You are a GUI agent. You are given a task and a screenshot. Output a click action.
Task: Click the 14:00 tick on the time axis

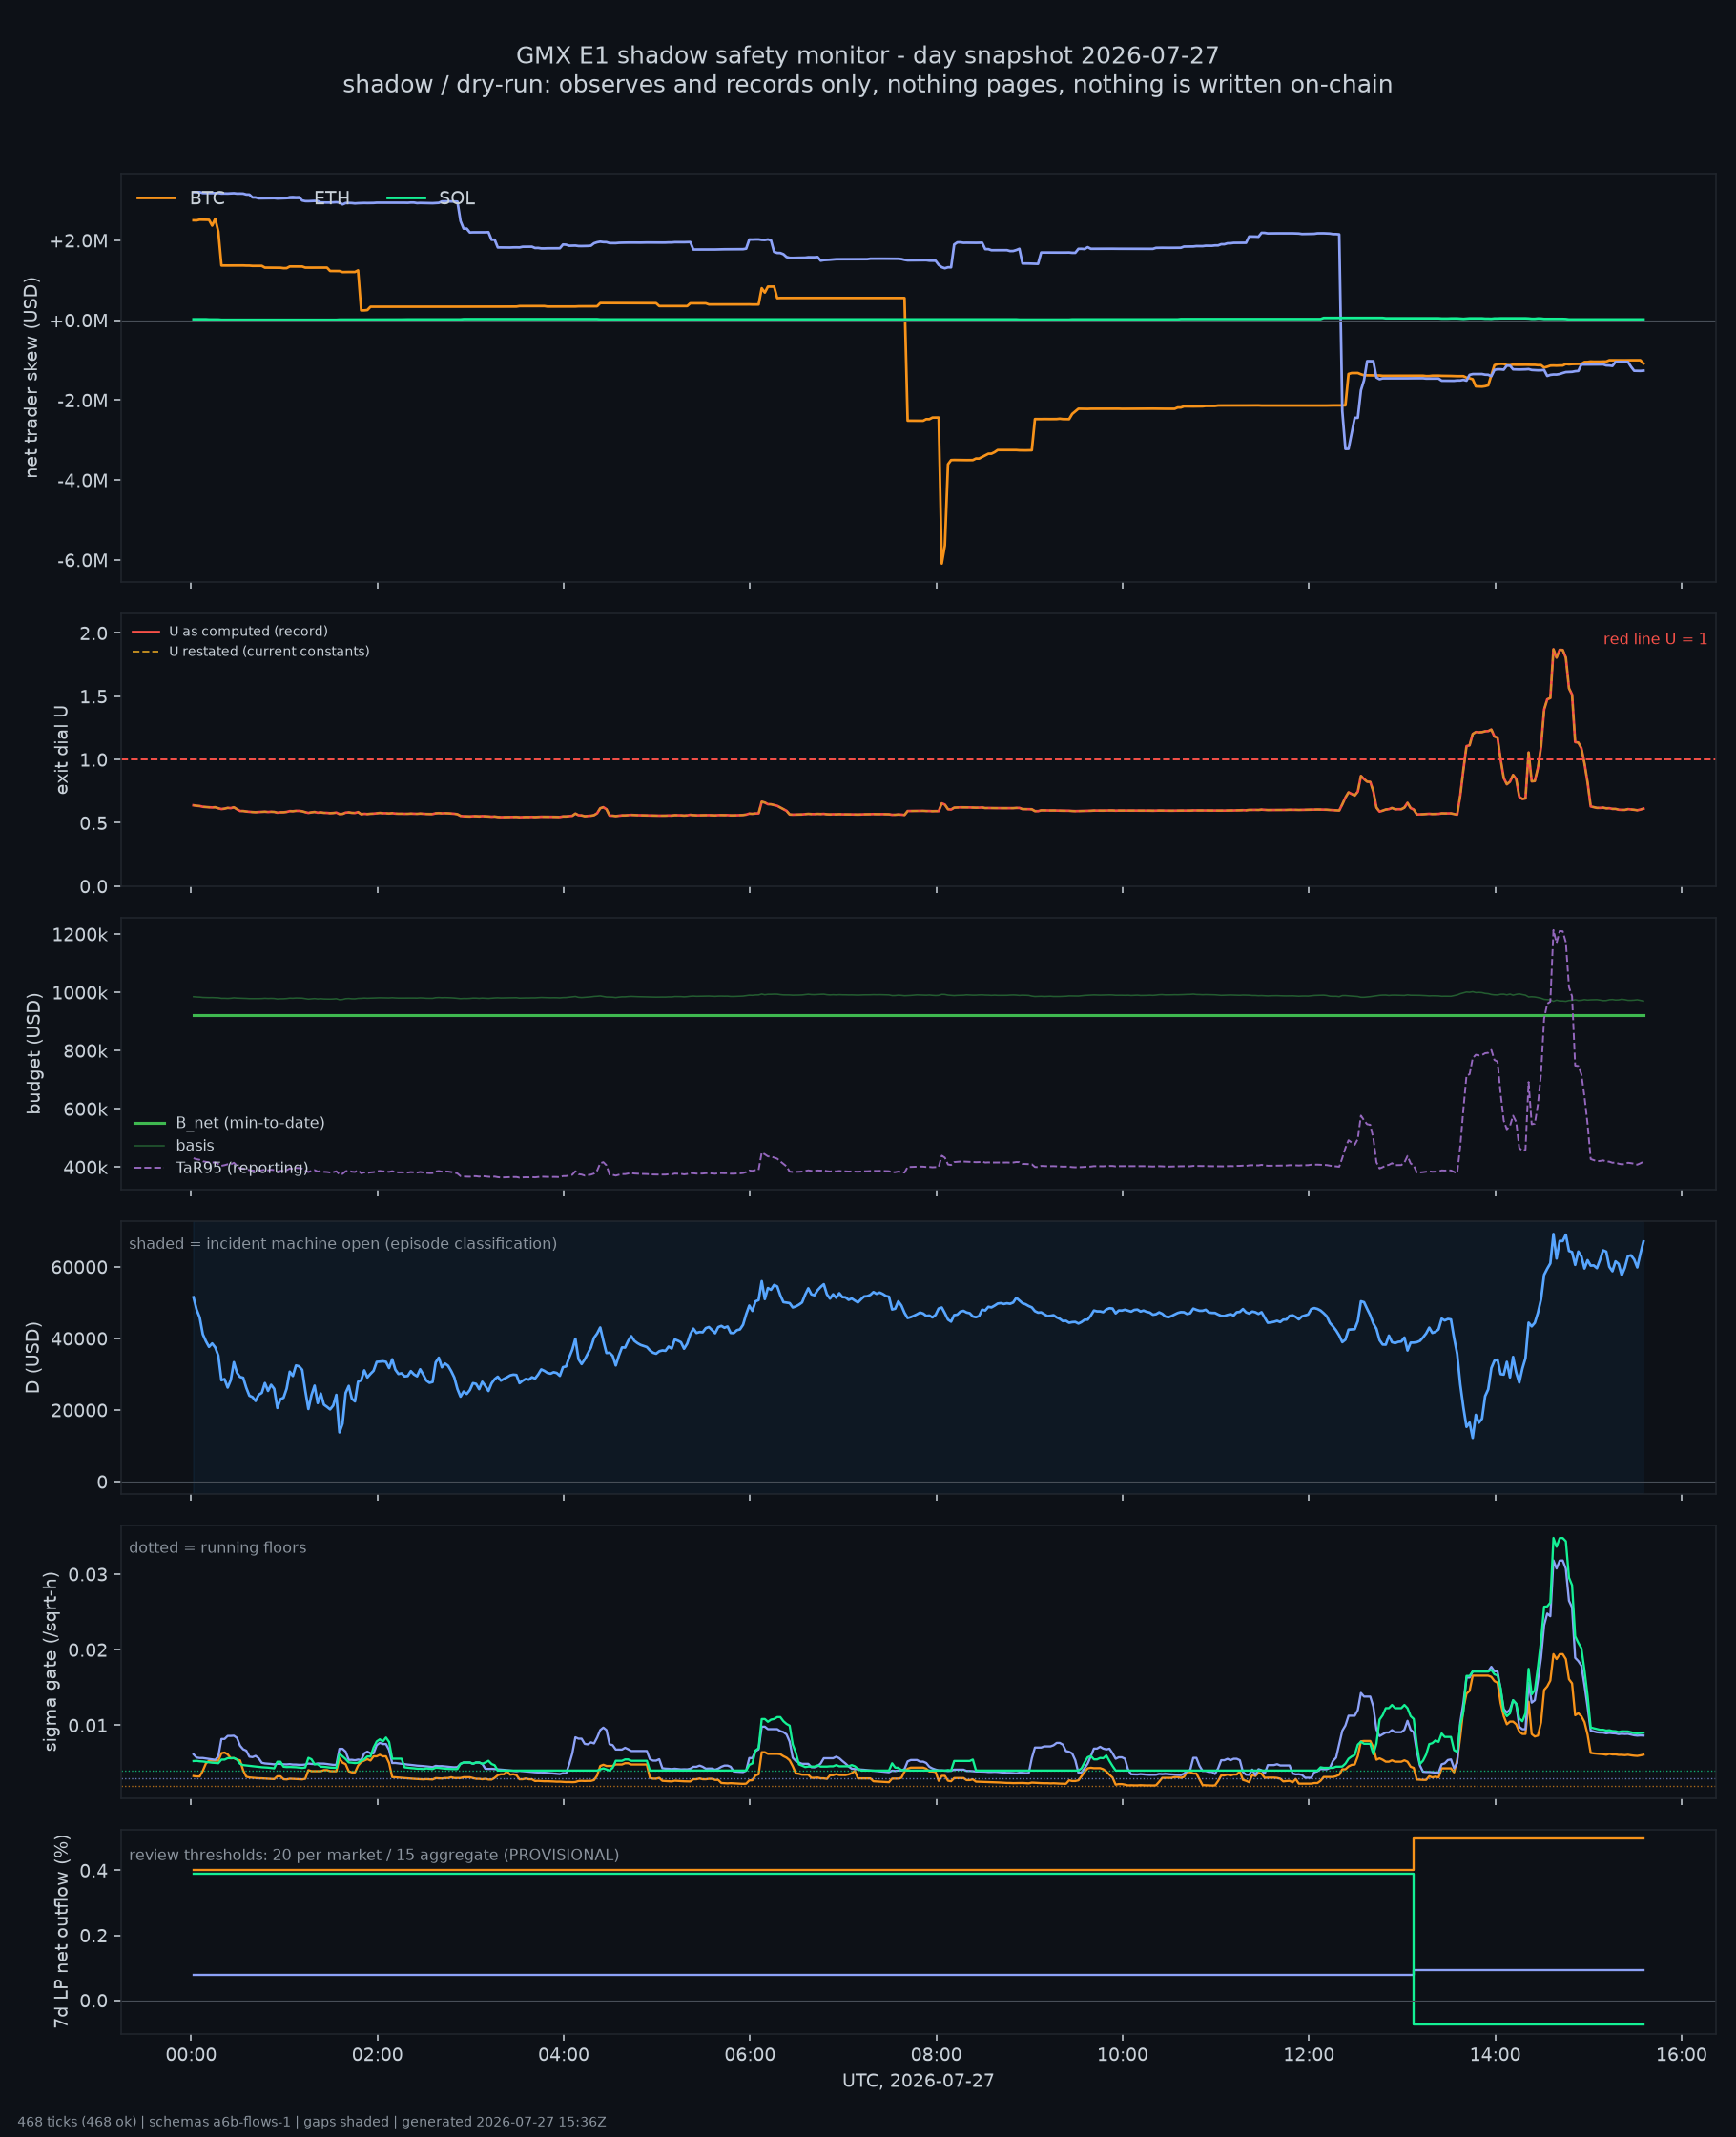[1495, 2055]
